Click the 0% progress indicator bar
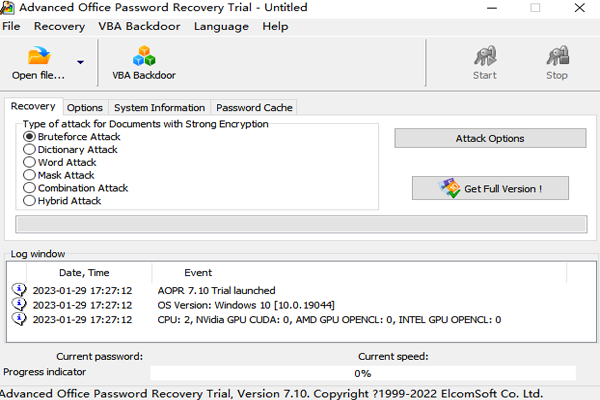Screen dimensions: 600x400 [x=363, y=373]
